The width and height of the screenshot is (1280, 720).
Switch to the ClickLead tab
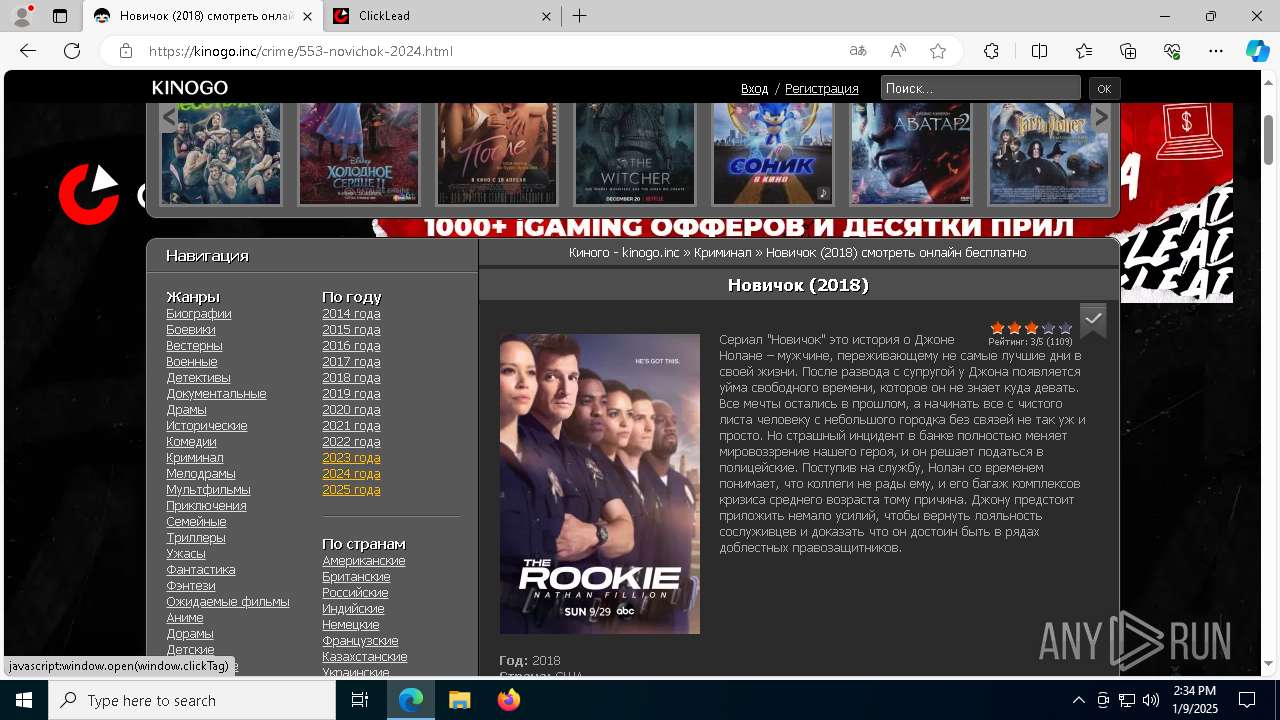[441, 16]
